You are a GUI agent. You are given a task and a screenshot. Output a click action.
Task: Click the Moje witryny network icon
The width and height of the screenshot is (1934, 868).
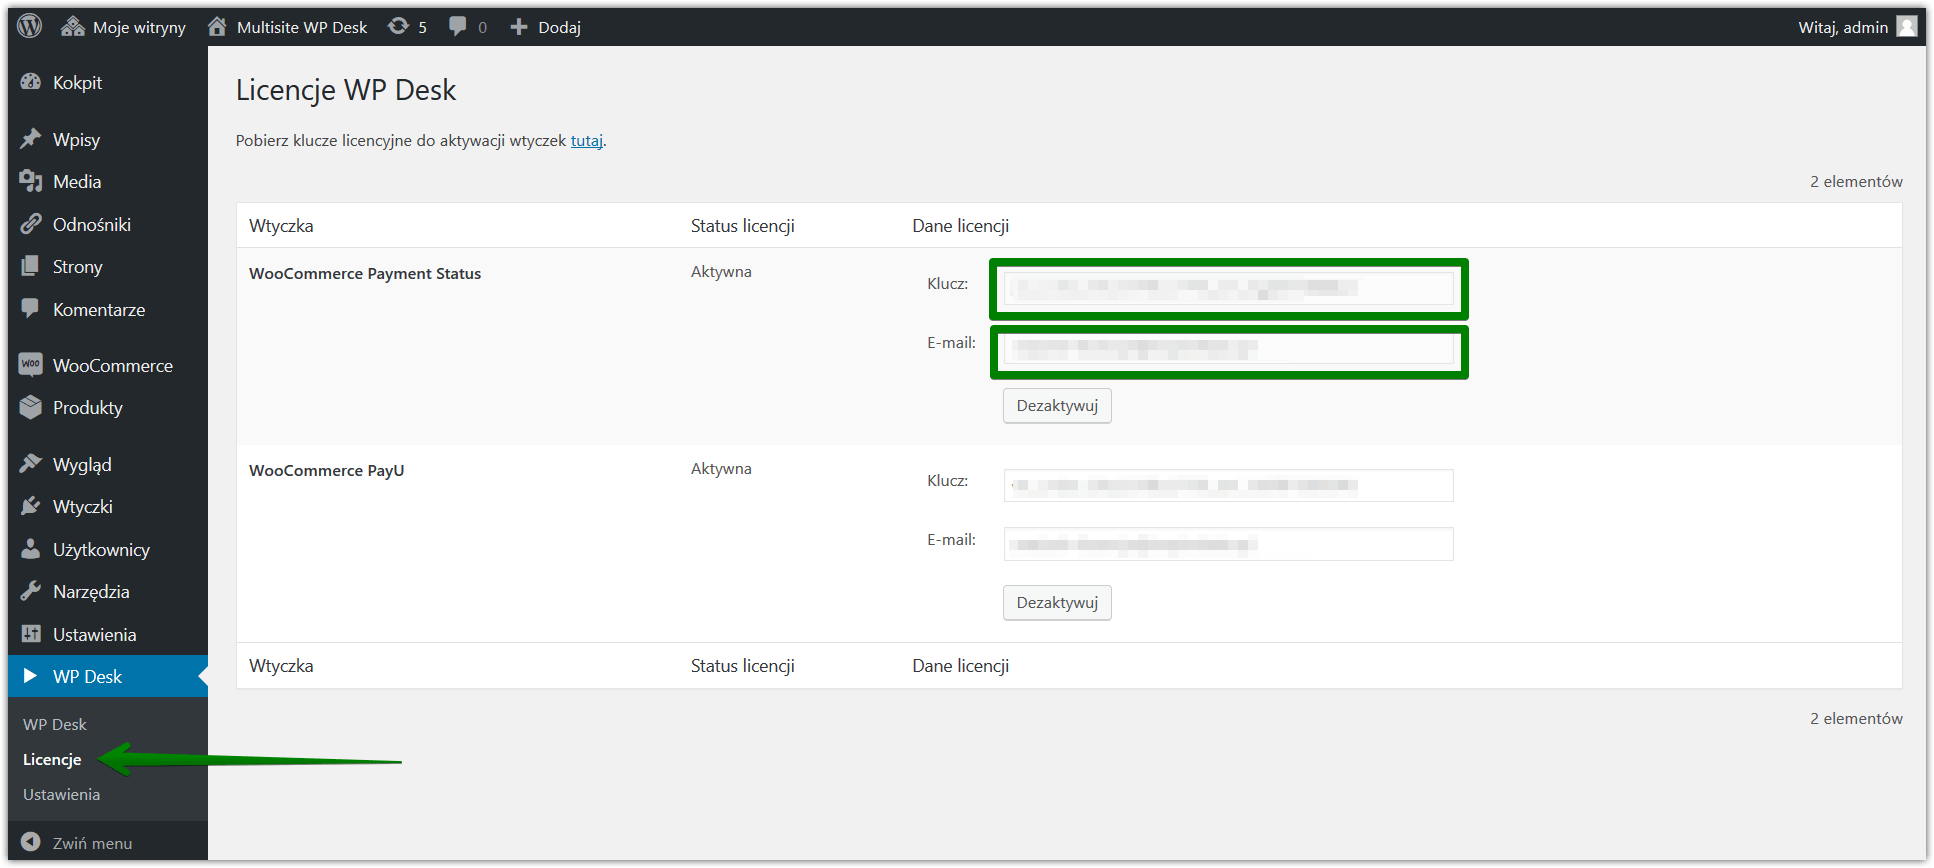pyautogui.click(x=72, y=27)
